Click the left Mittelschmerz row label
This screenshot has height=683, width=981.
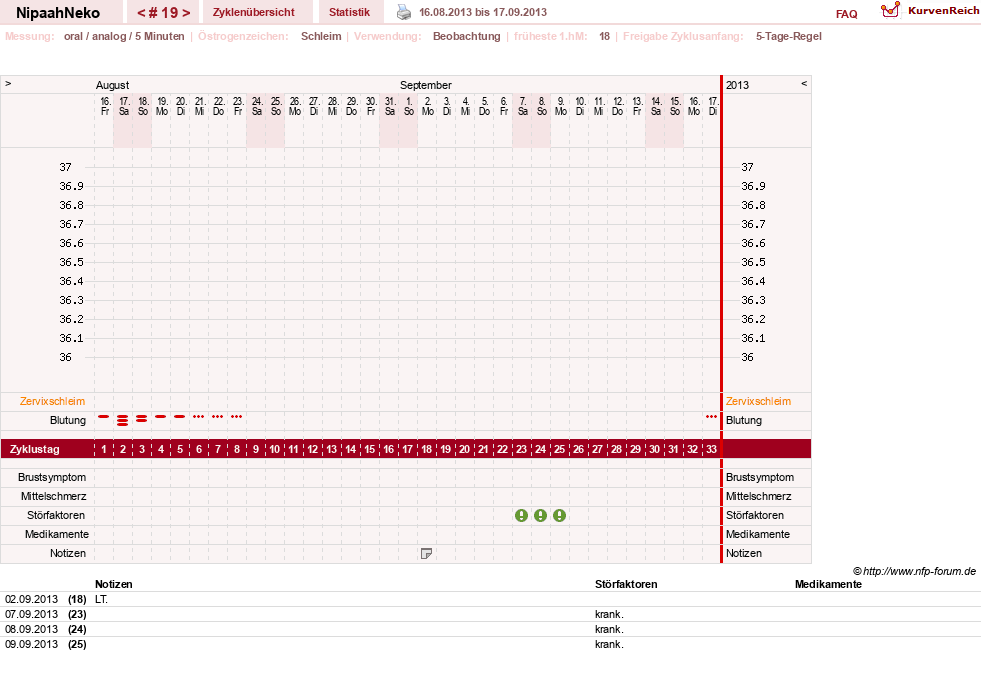[53, 496]
